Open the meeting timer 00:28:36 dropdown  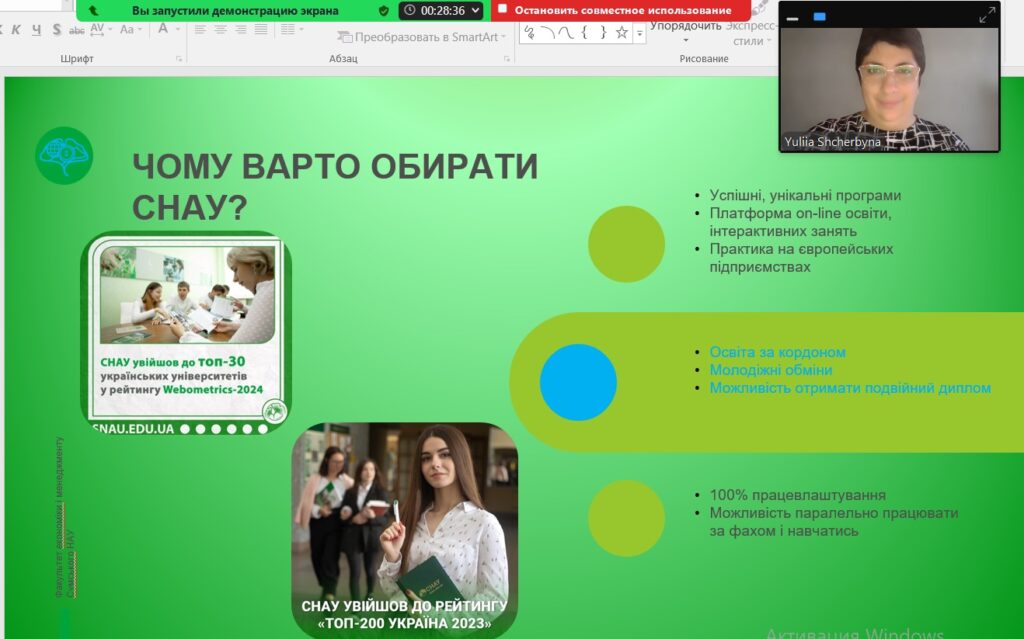tap(441, 10)
